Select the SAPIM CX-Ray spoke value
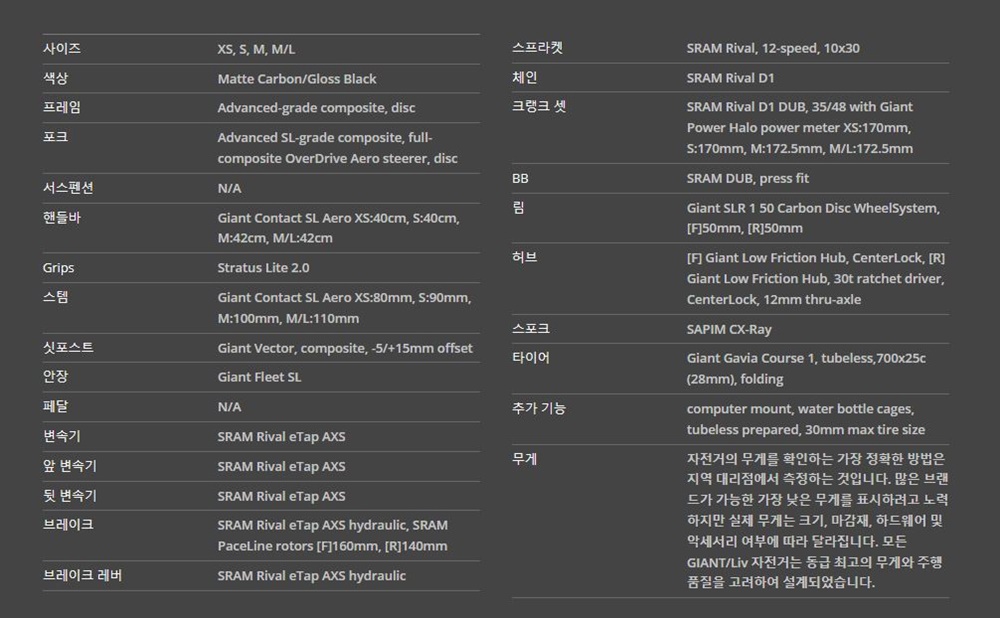This screenshot has width=1000, height=618. 729,329
